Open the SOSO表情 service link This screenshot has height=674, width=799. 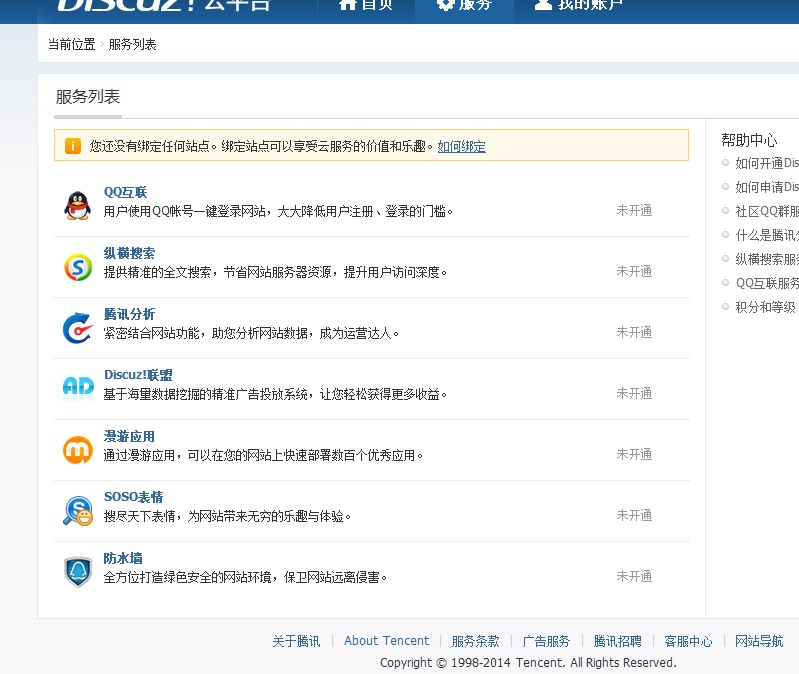coord(134,497)
